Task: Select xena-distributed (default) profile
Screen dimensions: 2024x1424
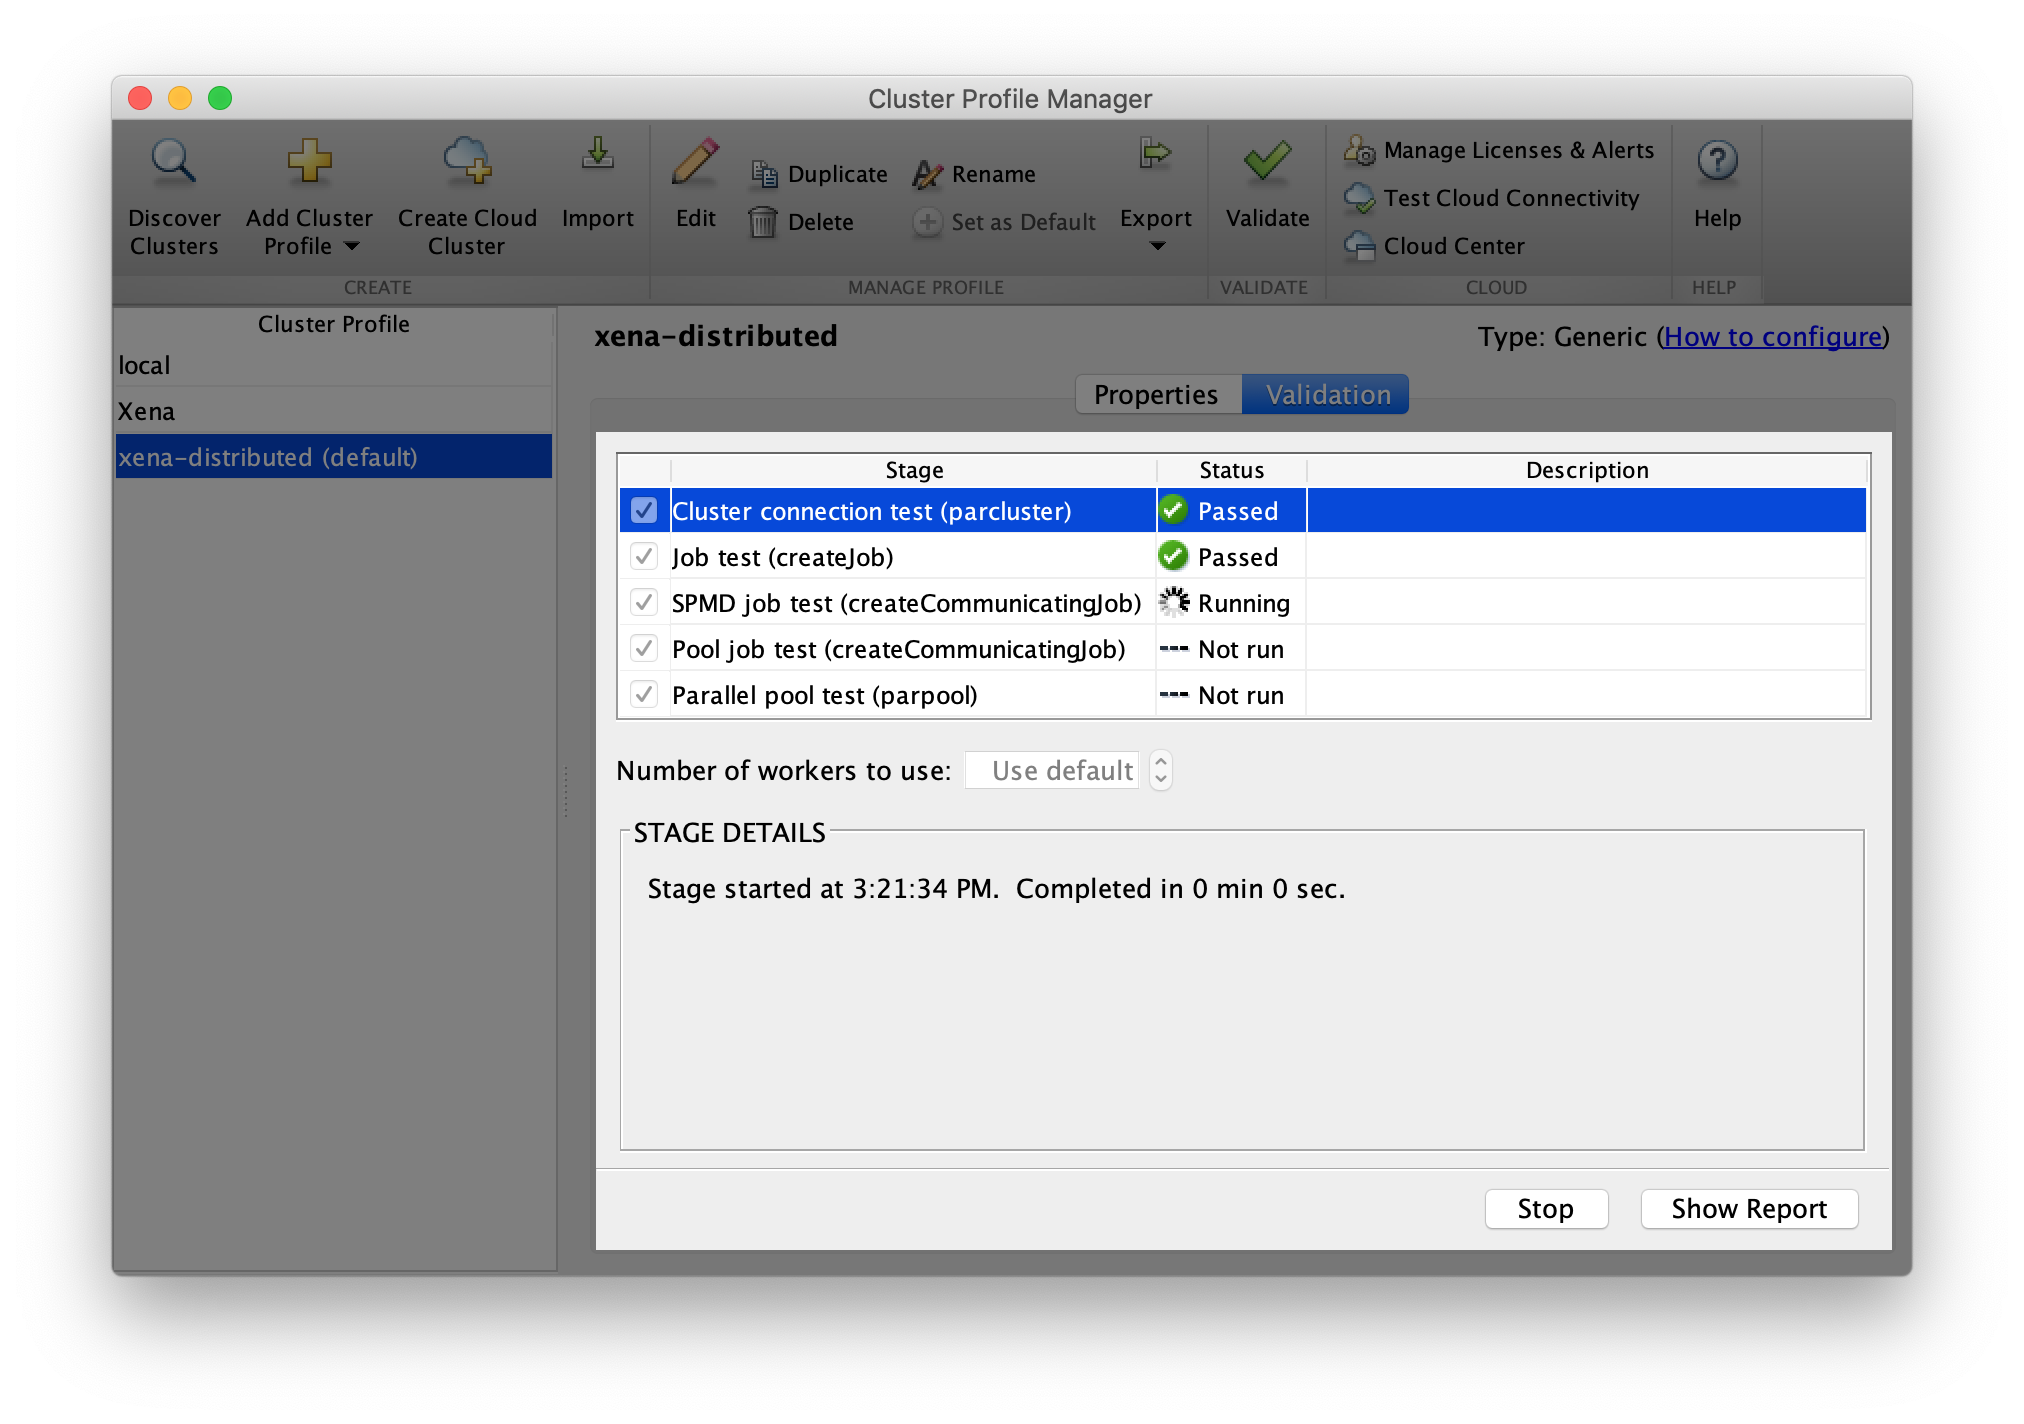Action: [x=333, y=457]
